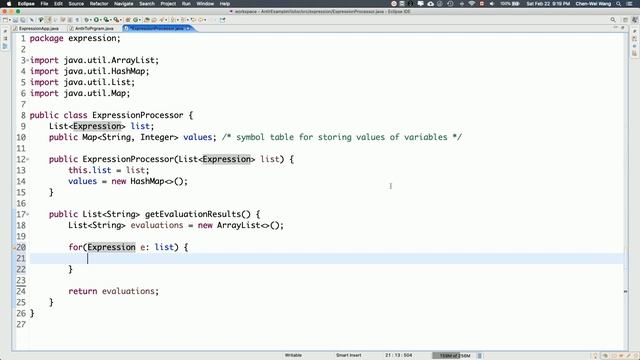Open the Project menu
Screen dimensions: 640x360
(x=168, y=4)
